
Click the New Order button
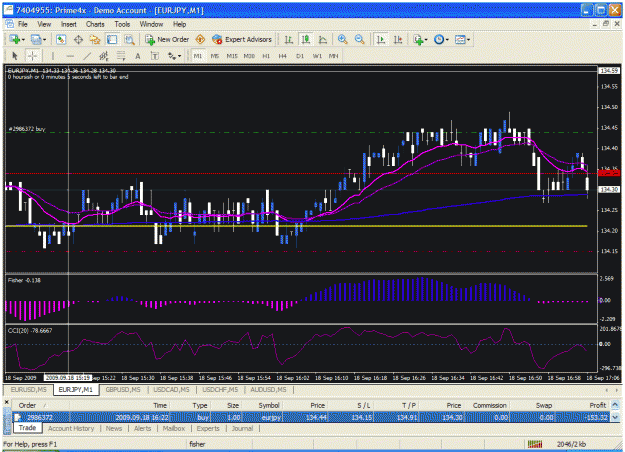pos(167,39)
